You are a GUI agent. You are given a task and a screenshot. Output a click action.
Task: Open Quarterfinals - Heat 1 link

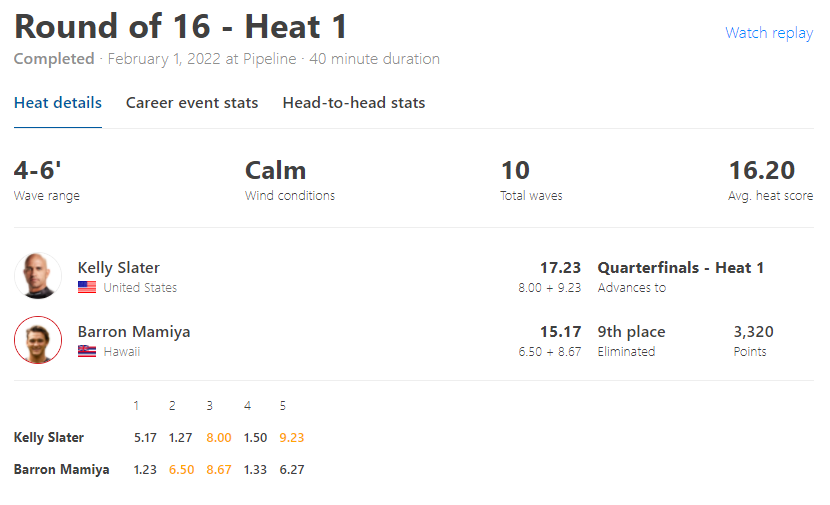(681, 268)
